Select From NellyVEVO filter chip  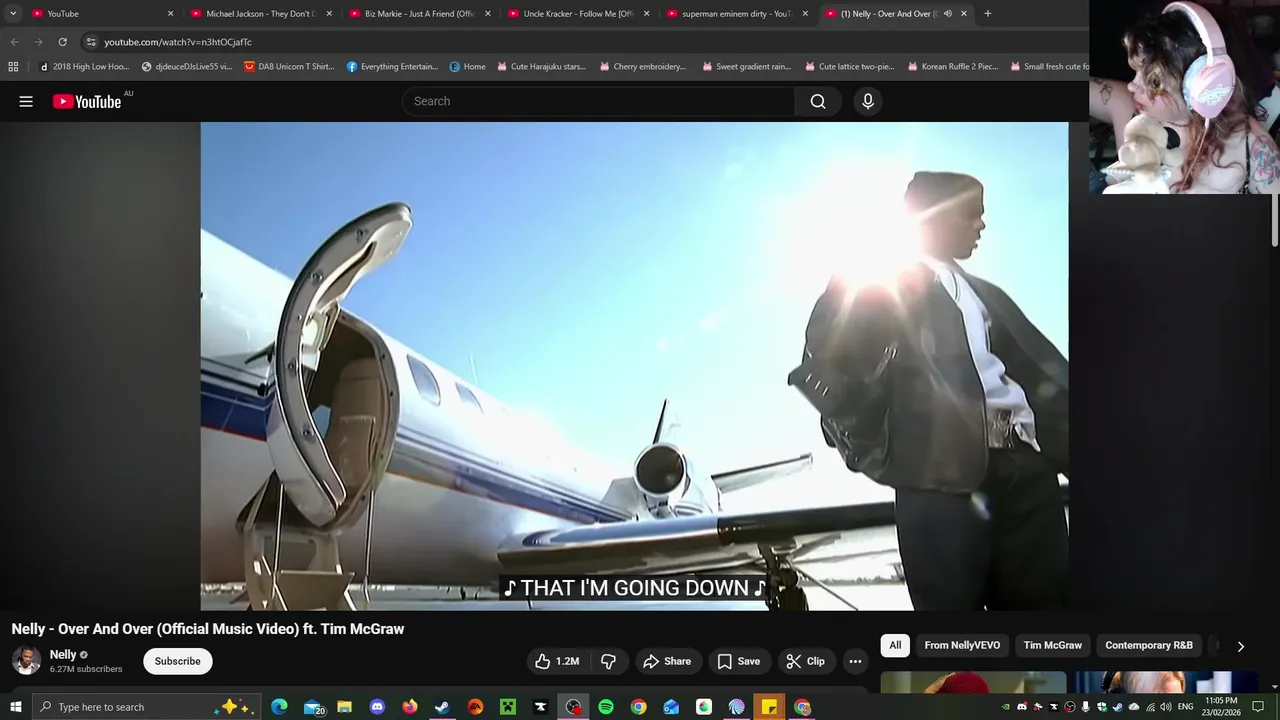(x=962, y=645)
